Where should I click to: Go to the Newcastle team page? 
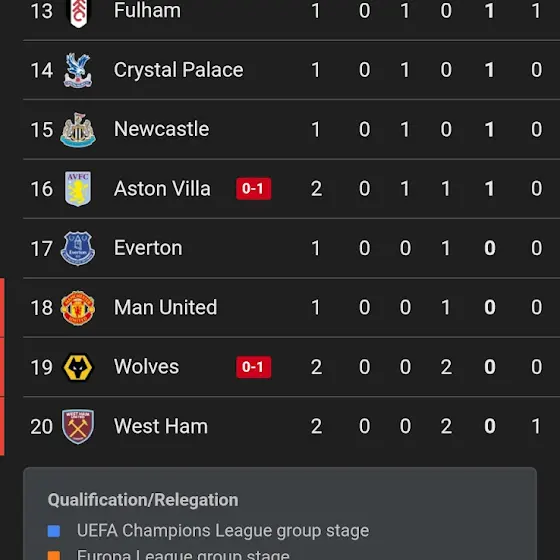[161, 129]
